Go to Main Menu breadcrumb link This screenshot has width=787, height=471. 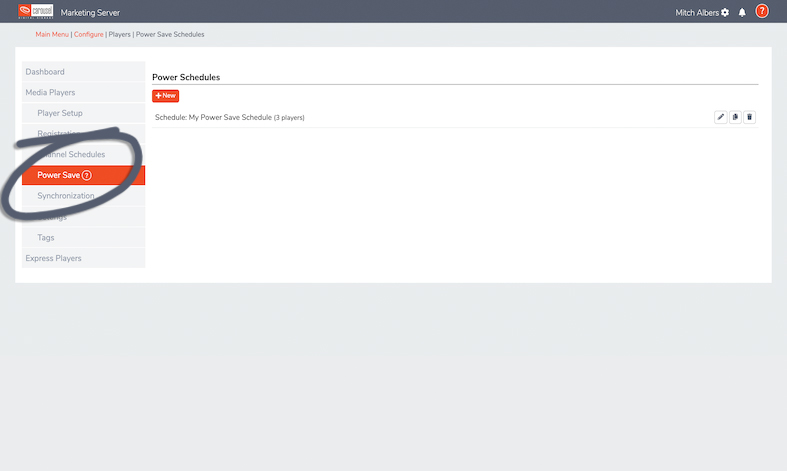[52, 35]
